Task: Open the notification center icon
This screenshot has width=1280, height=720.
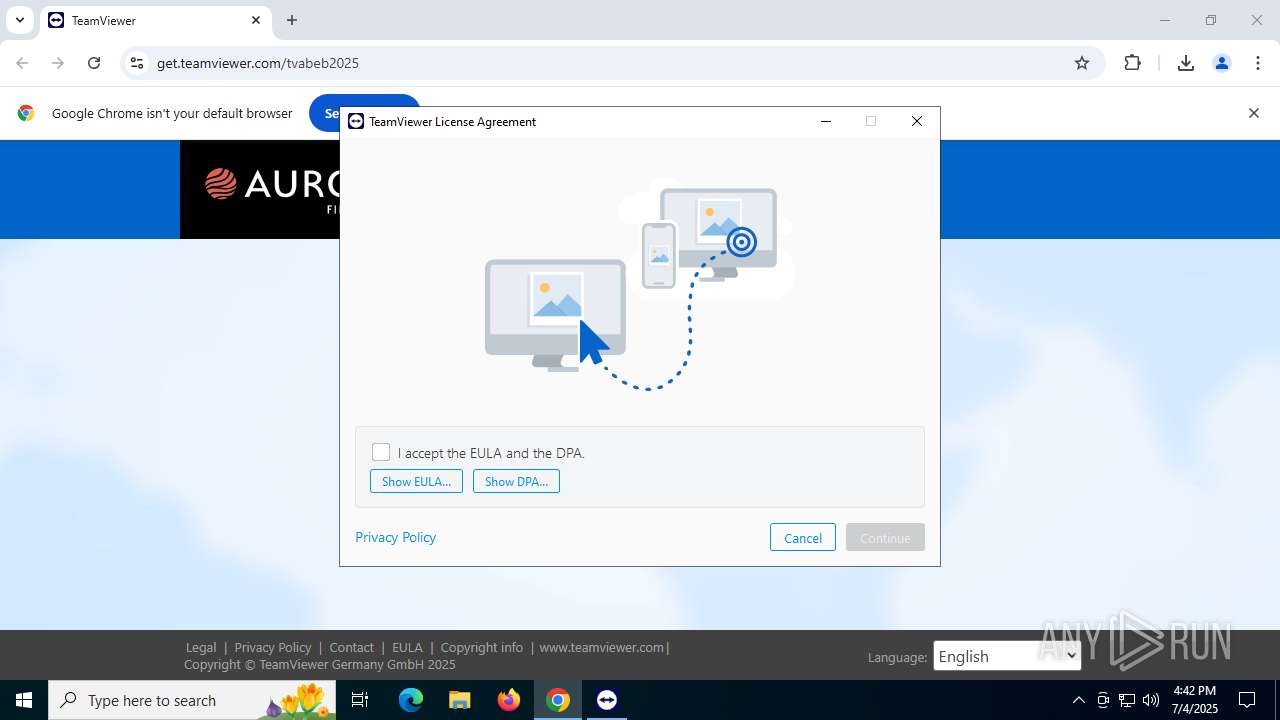Action: [x=1247, y=700]
